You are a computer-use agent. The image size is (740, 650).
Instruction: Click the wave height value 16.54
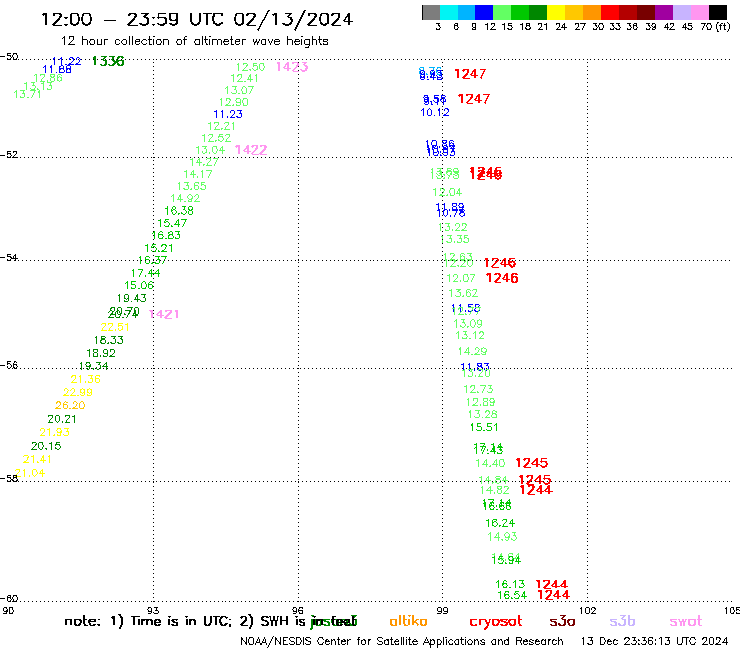tap(512, 595)
